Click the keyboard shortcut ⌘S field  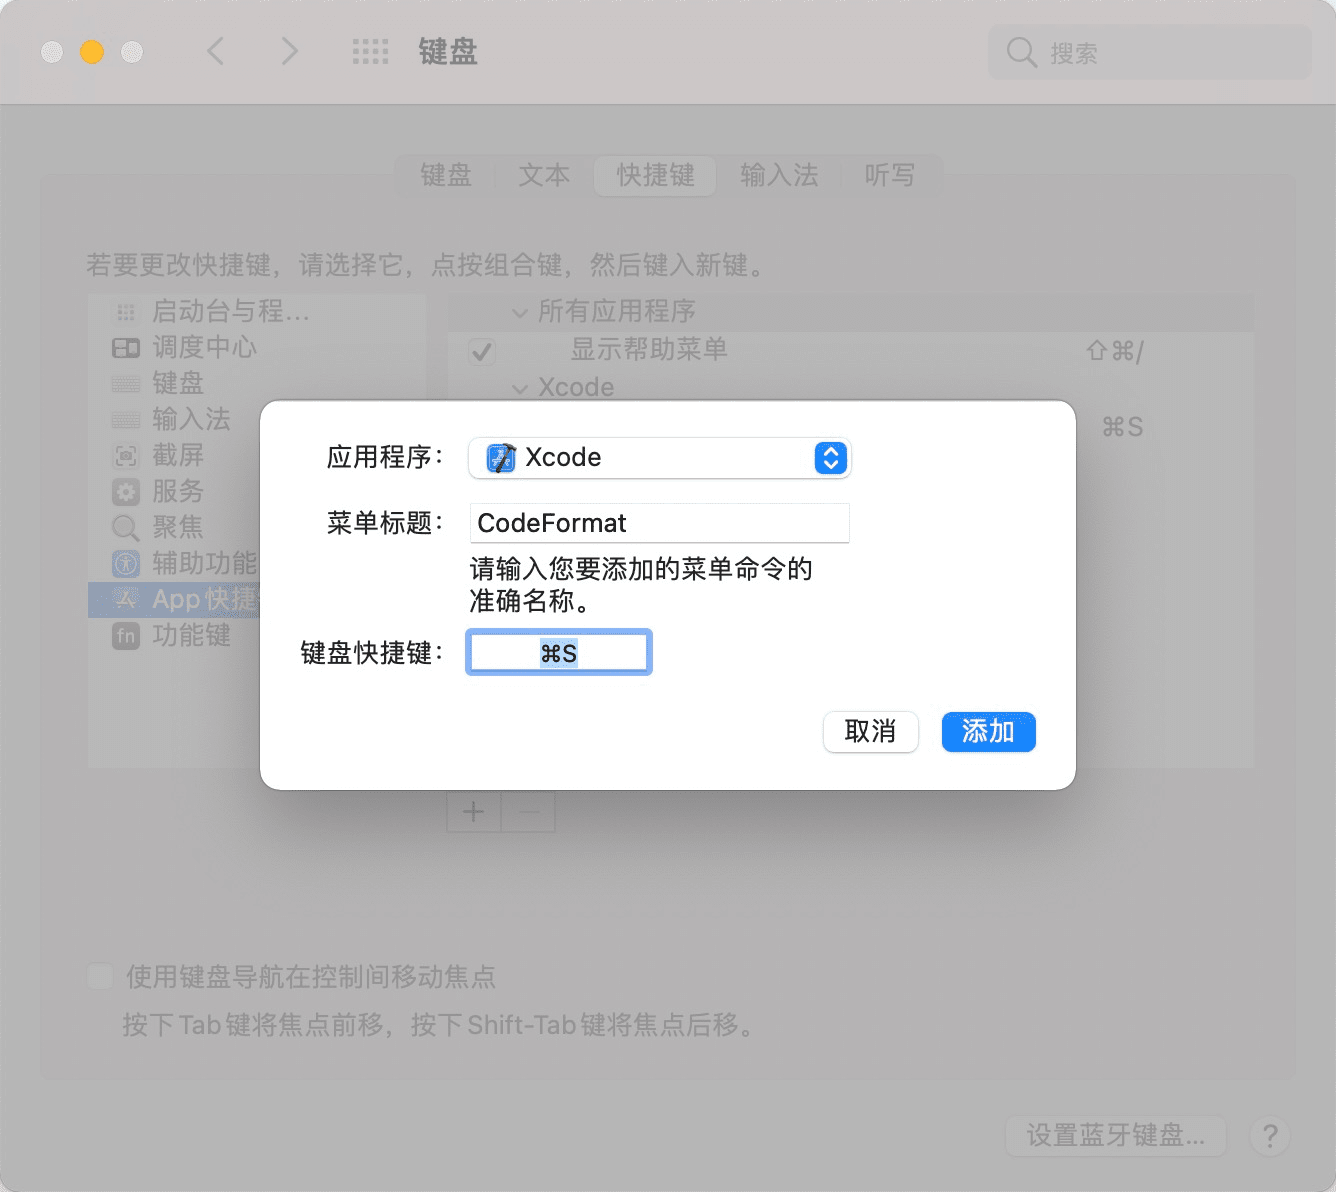tap(559, 653)
